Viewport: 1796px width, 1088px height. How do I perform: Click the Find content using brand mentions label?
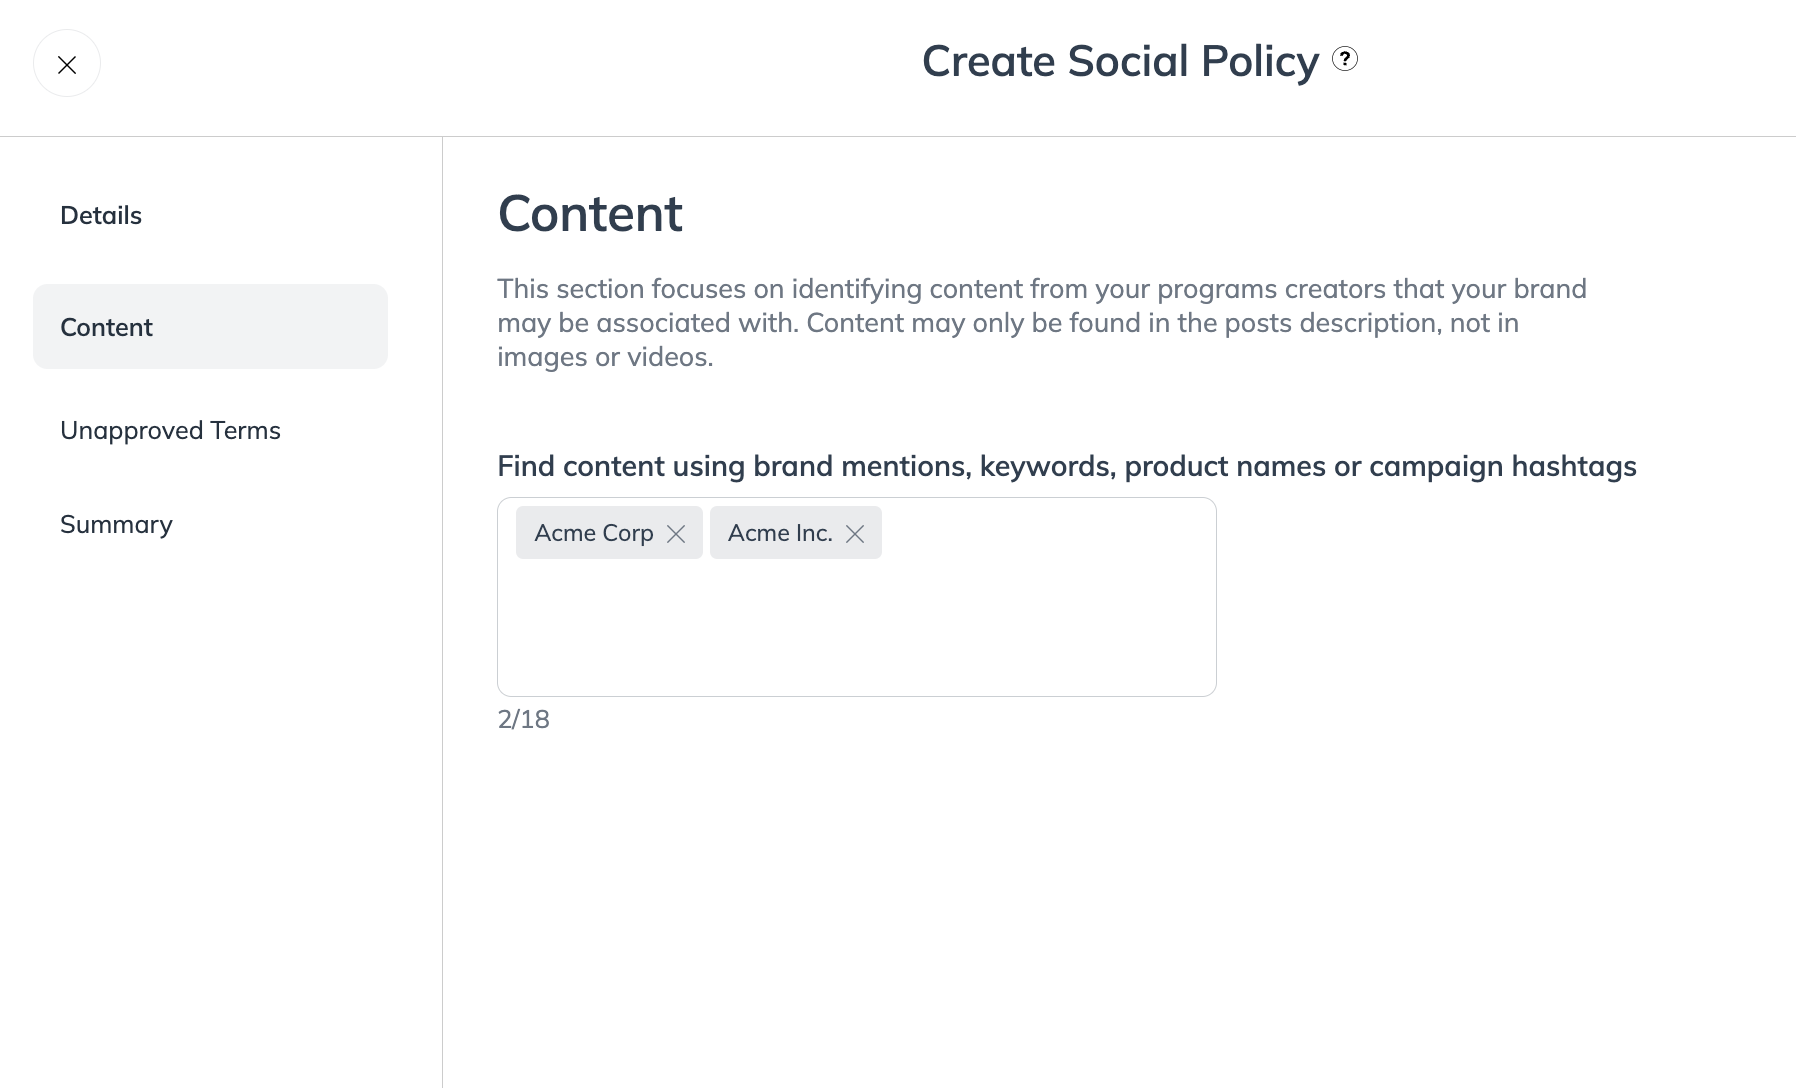point(1067,466)
